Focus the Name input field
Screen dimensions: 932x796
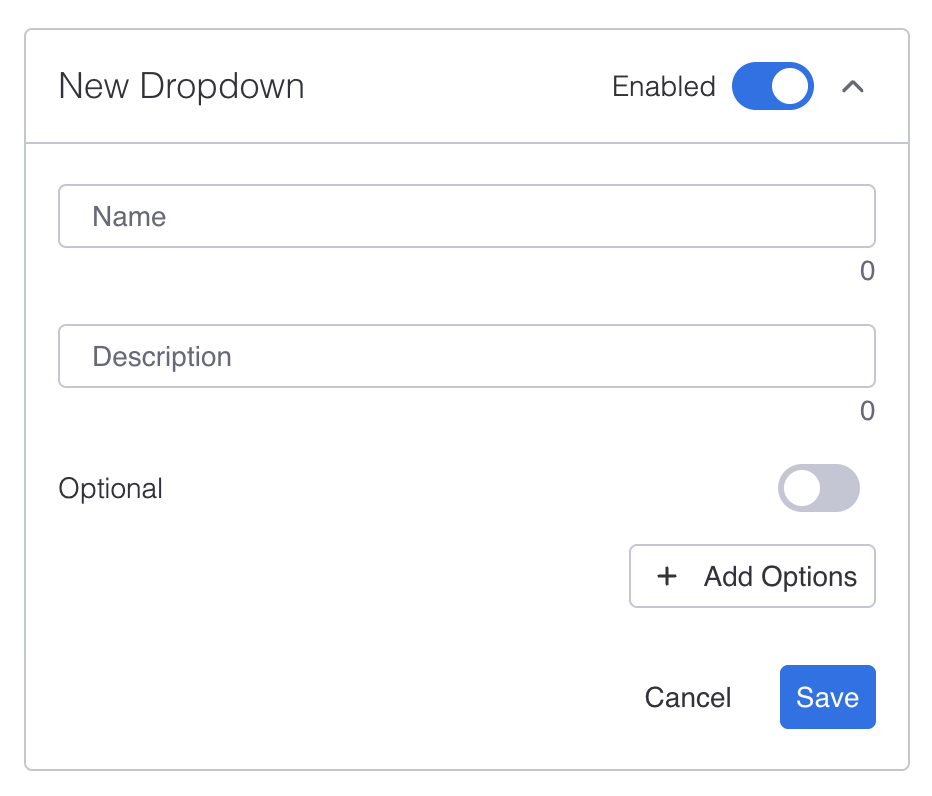pos(467,216)
